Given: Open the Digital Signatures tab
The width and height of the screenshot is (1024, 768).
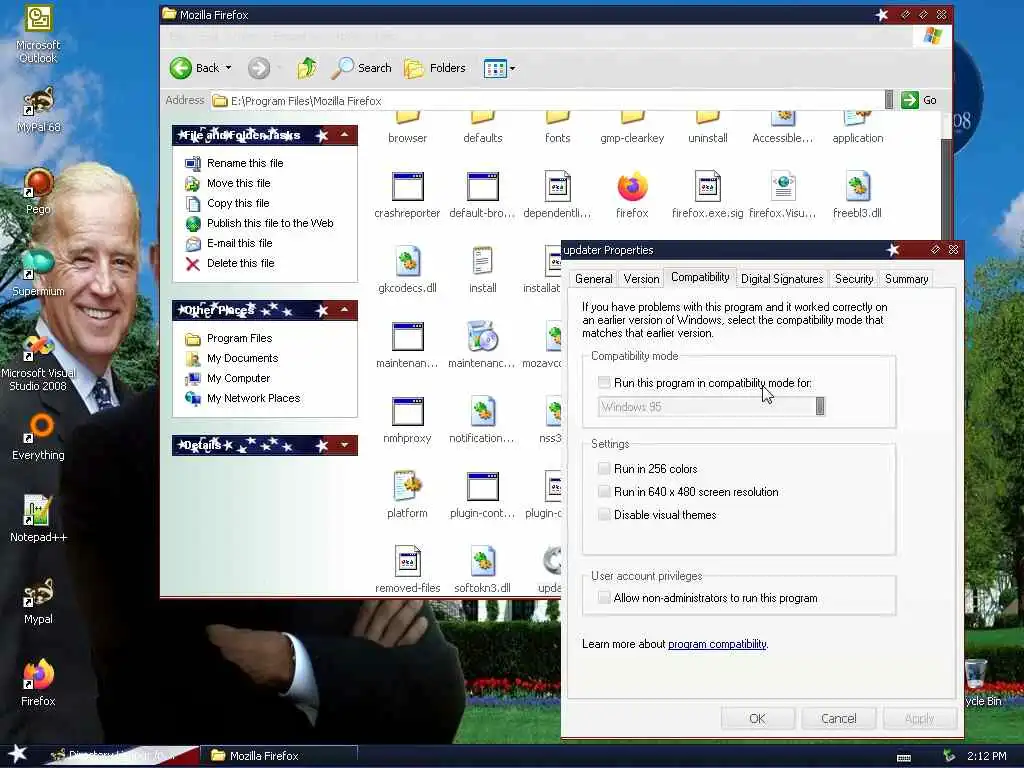Looking at the screenshot, I should 782,279.
